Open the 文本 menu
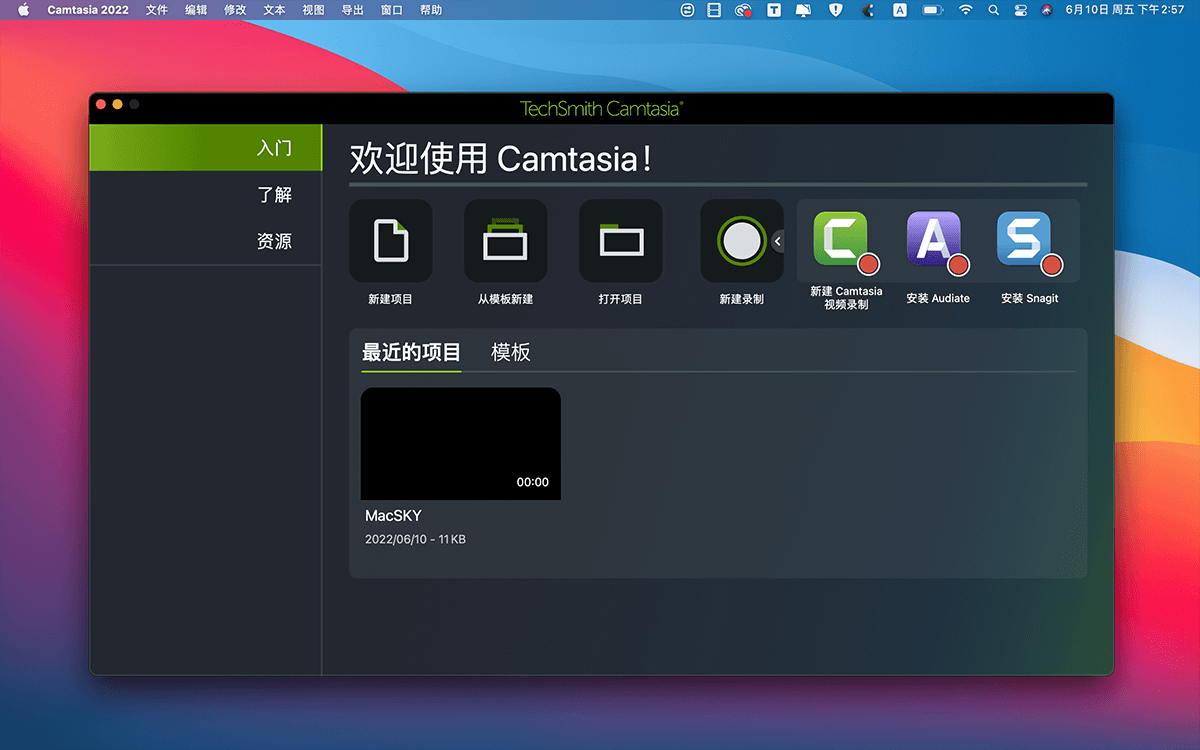 274,10
